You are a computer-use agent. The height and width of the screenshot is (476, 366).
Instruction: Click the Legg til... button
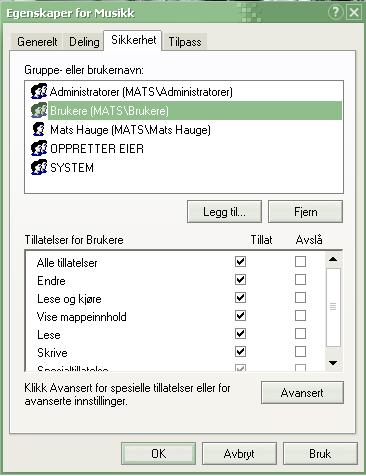pos(224,212)
